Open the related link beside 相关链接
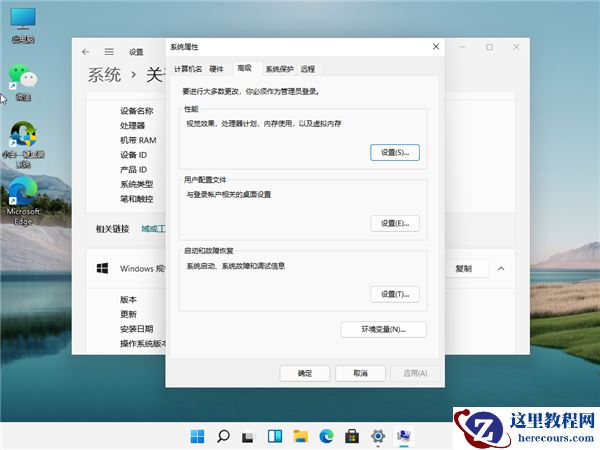Viewport: 600px width, 450px height. (153, 228)
